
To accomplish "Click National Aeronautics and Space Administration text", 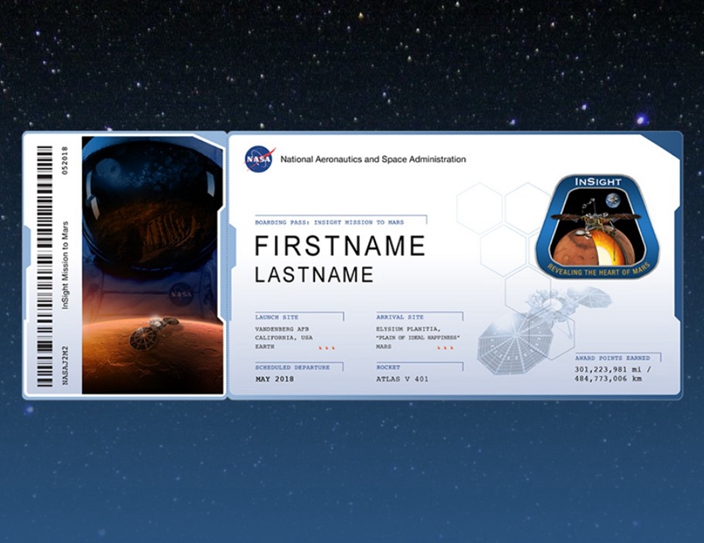I will (373, 159).
